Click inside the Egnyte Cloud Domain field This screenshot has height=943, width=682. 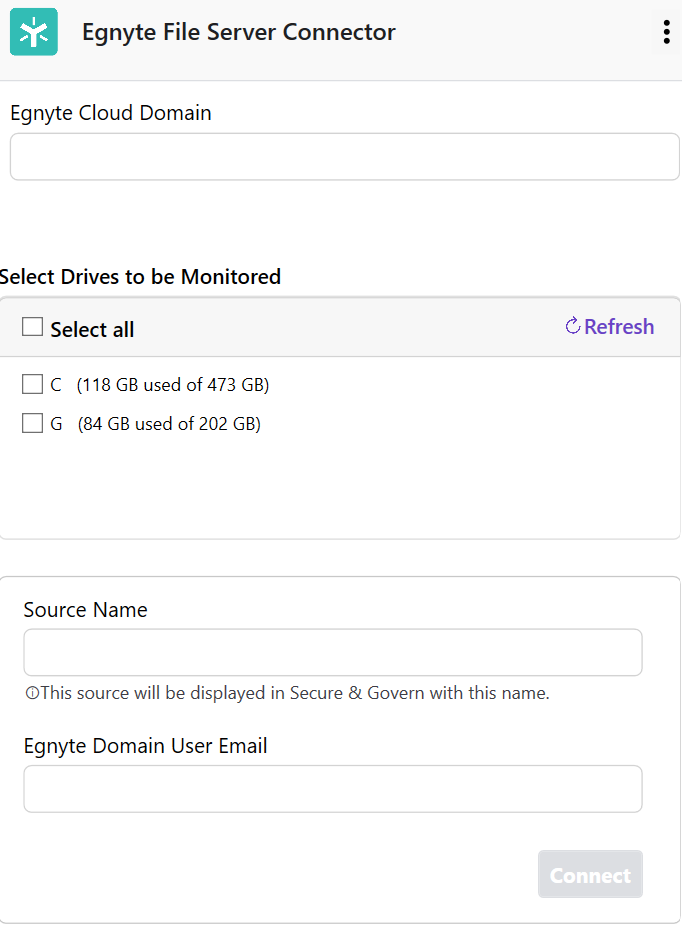pyautogui.click(x=344, y=156)
